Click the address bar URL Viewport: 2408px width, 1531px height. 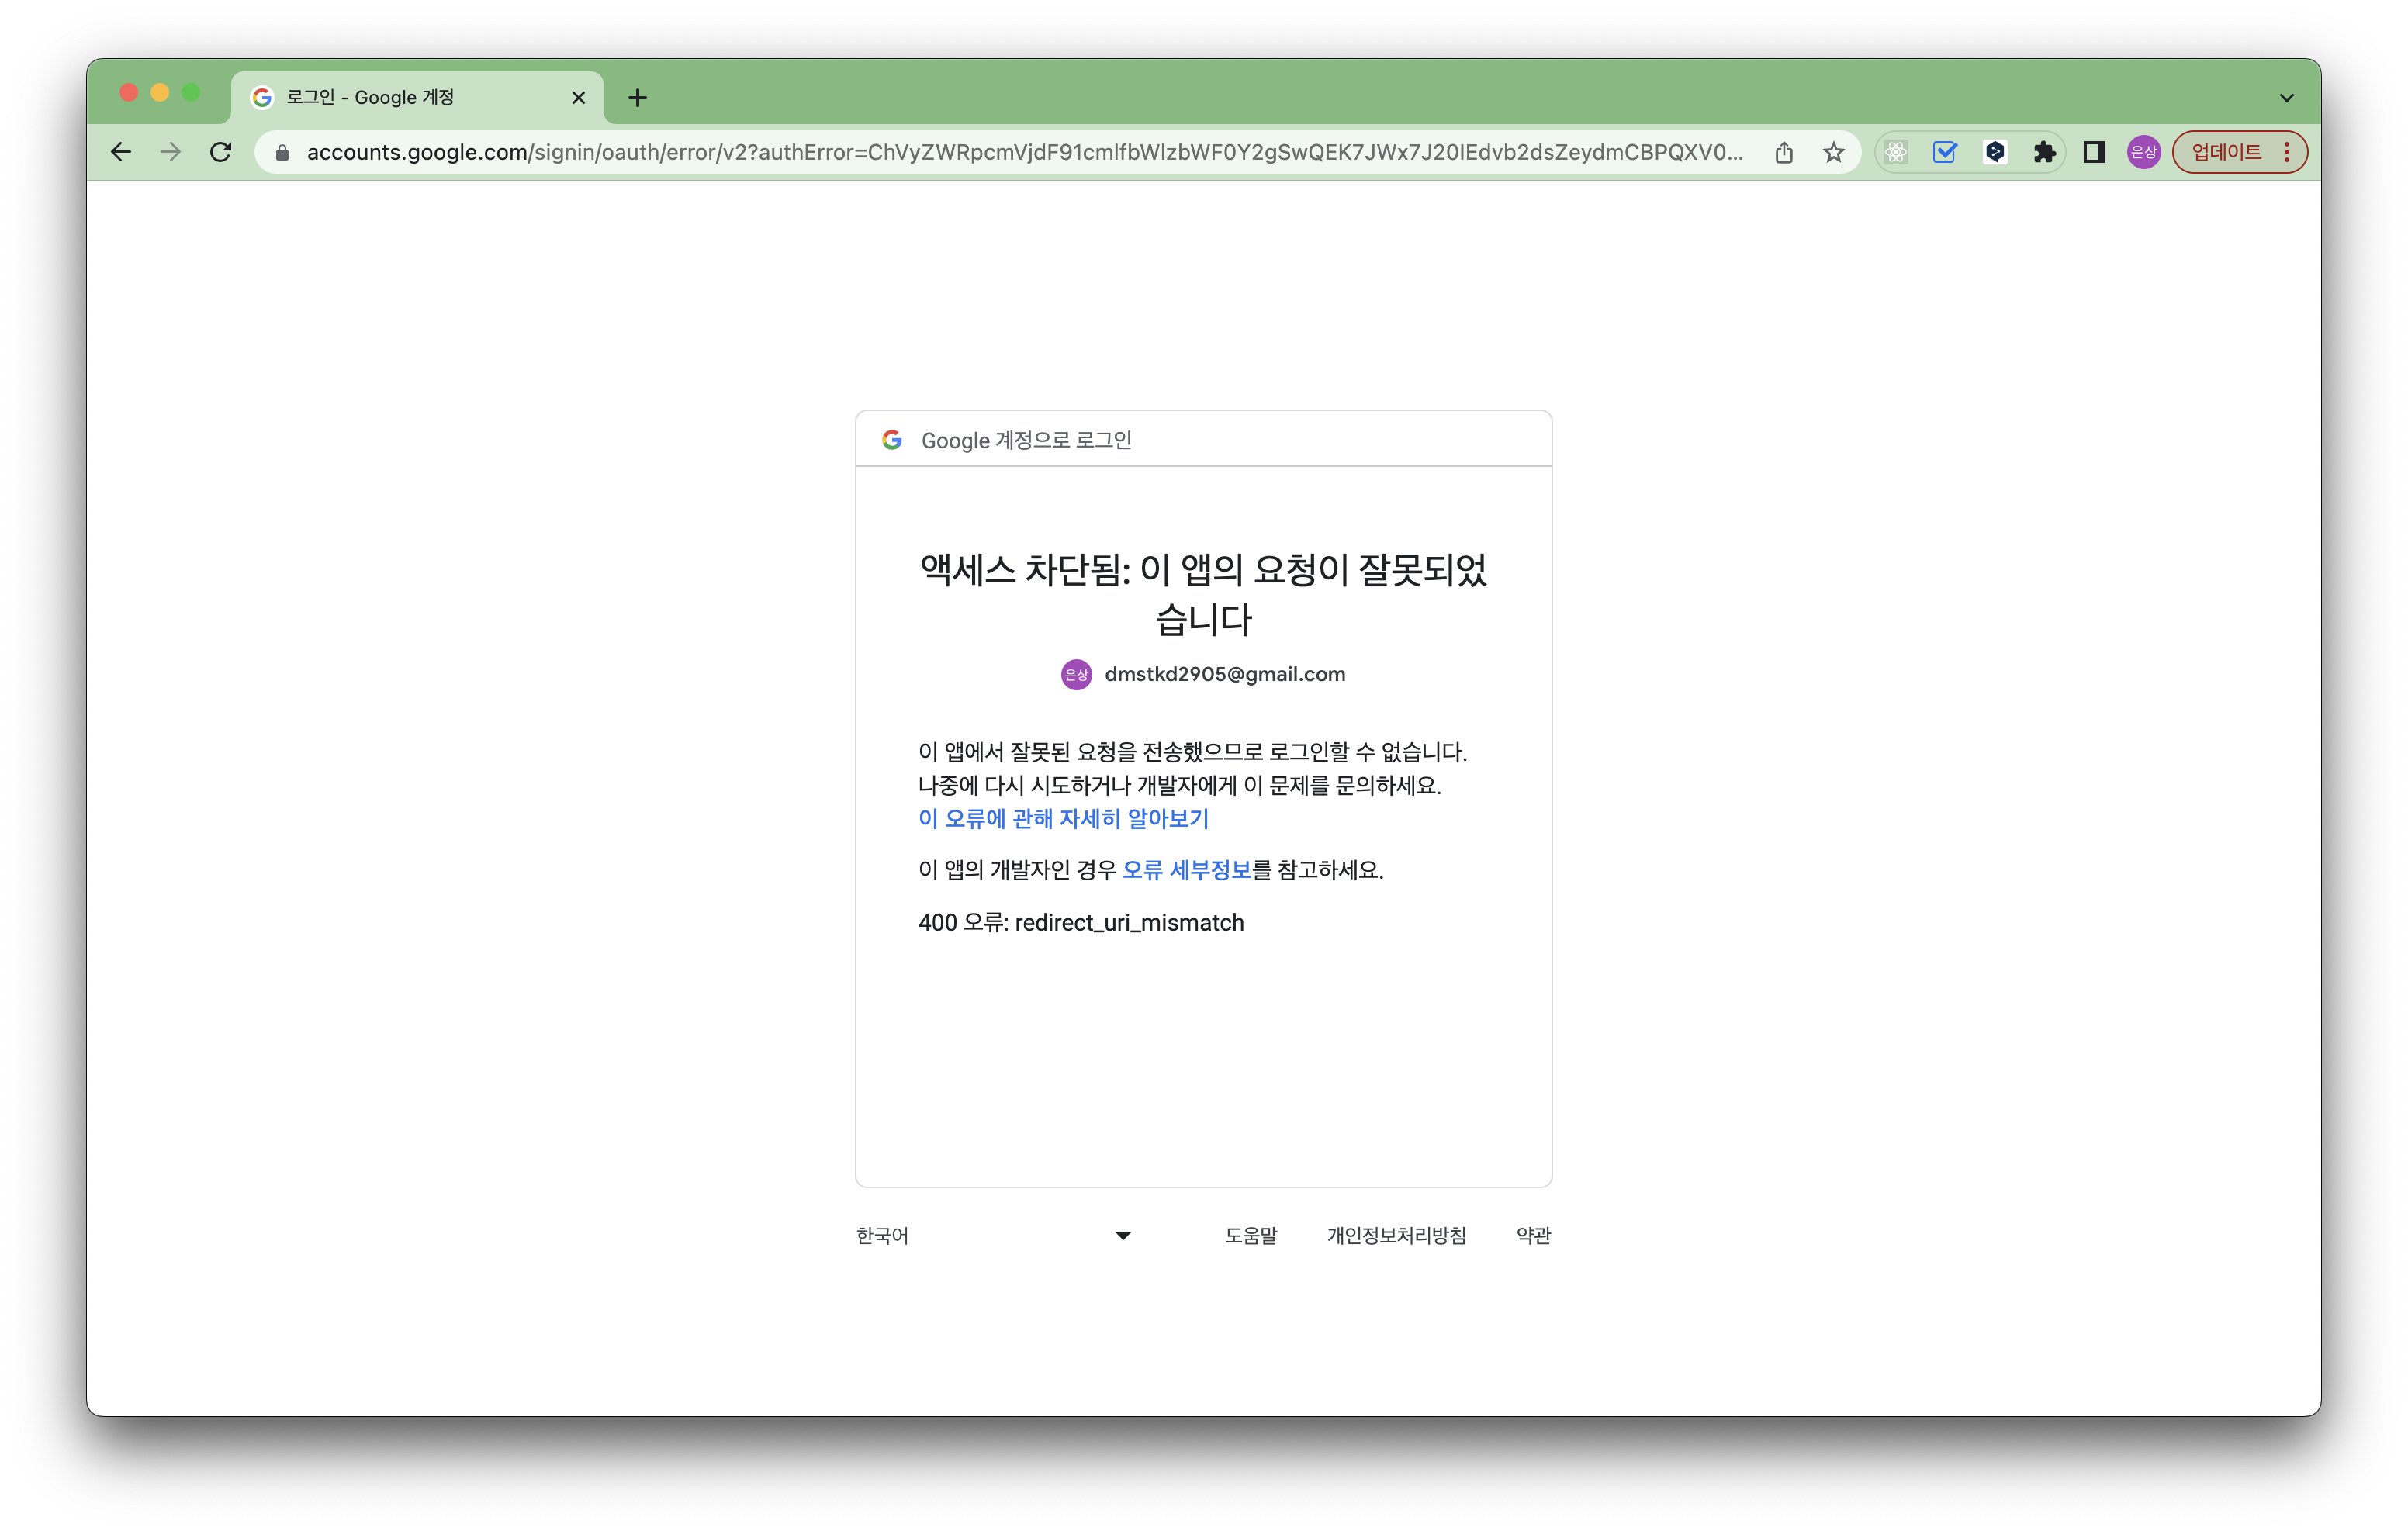point(1025,152)
